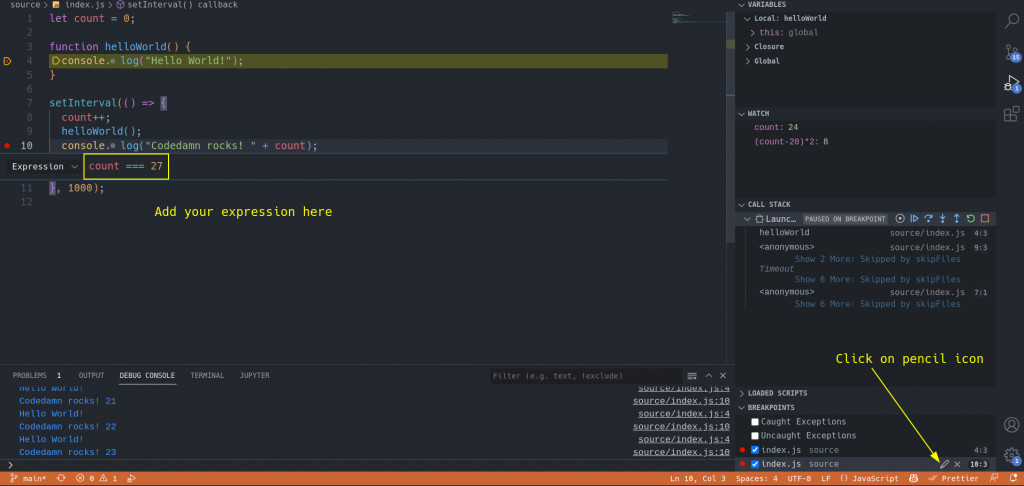Screen dimensions: 1024x486
Task: Open the Extensions view
Action: pyautogui.click(x=1011, y=114)
